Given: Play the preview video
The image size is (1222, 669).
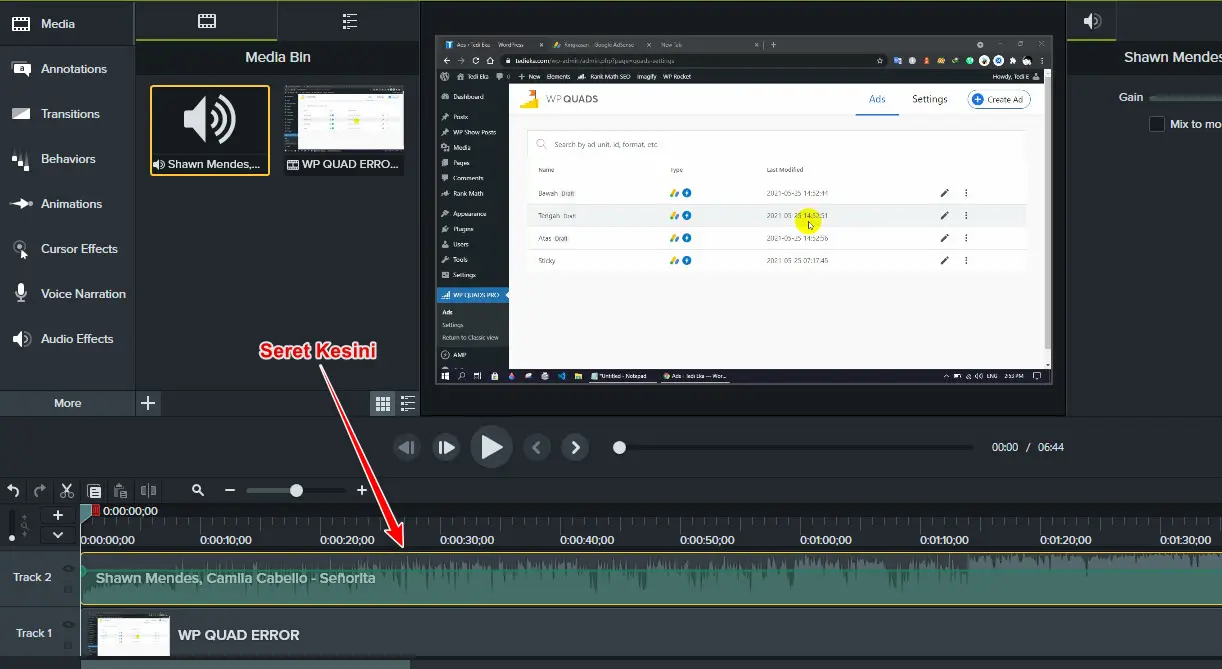Looking at the screenshot, I should [491, 447].
